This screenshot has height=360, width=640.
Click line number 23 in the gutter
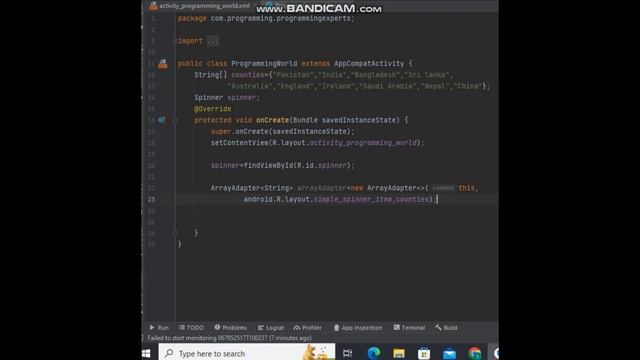pyautogui.click(x=151, y=199)
